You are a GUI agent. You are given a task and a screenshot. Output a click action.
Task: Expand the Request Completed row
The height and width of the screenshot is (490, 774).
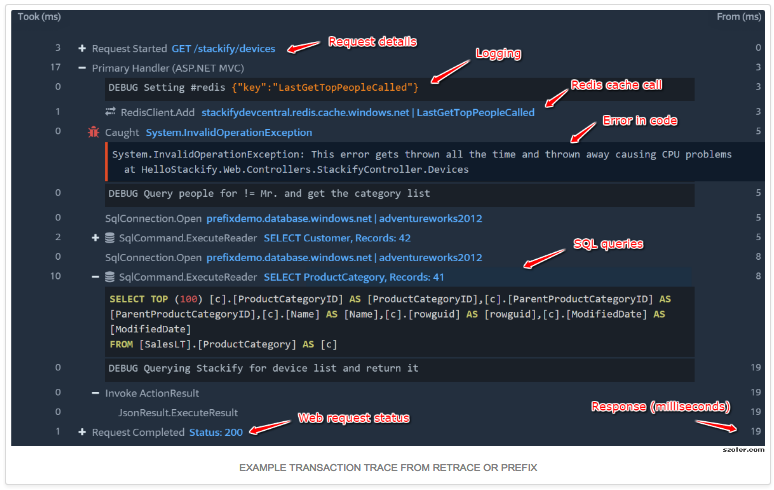click(x=82, y=432)
